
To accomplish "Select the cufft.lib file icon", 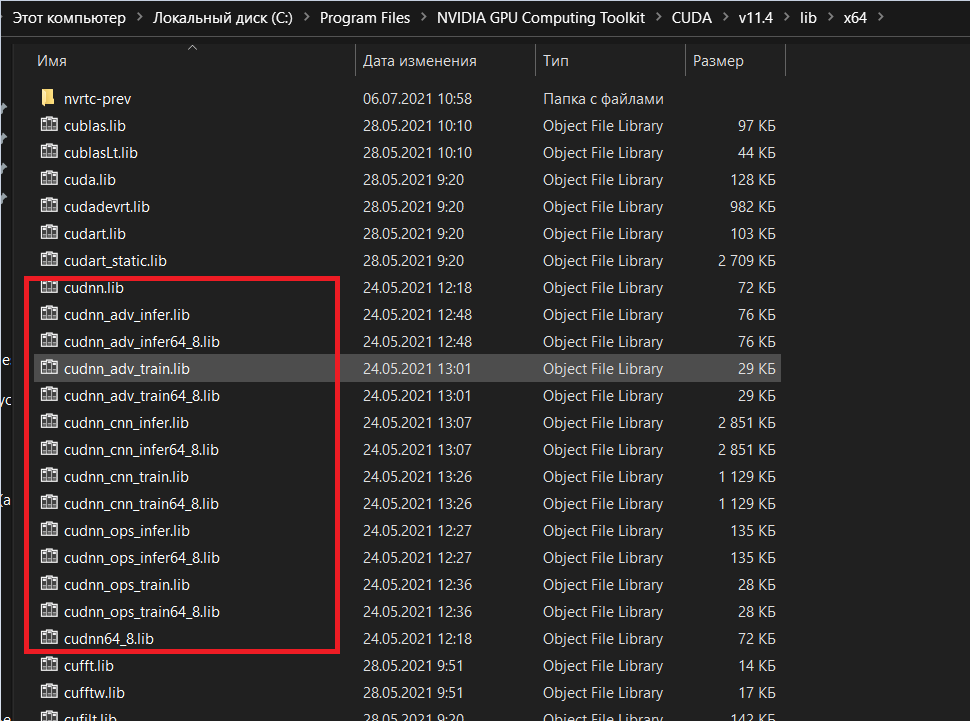I will [x=49, y=666].
